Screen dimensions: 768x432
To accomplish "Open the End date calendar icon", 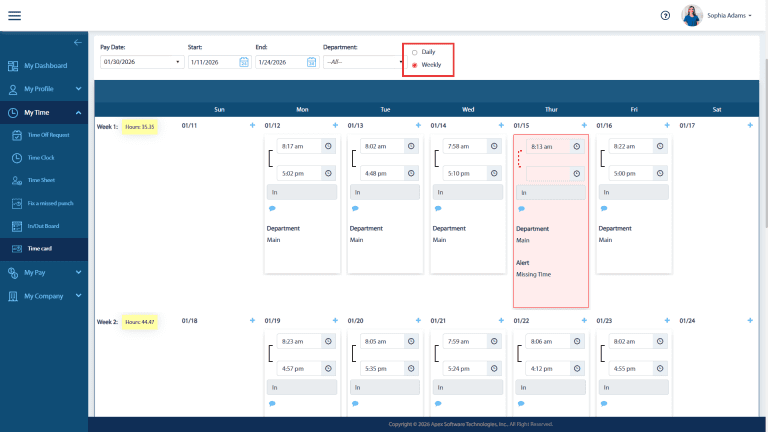I will pyautogui.click(x=312, y=62).
